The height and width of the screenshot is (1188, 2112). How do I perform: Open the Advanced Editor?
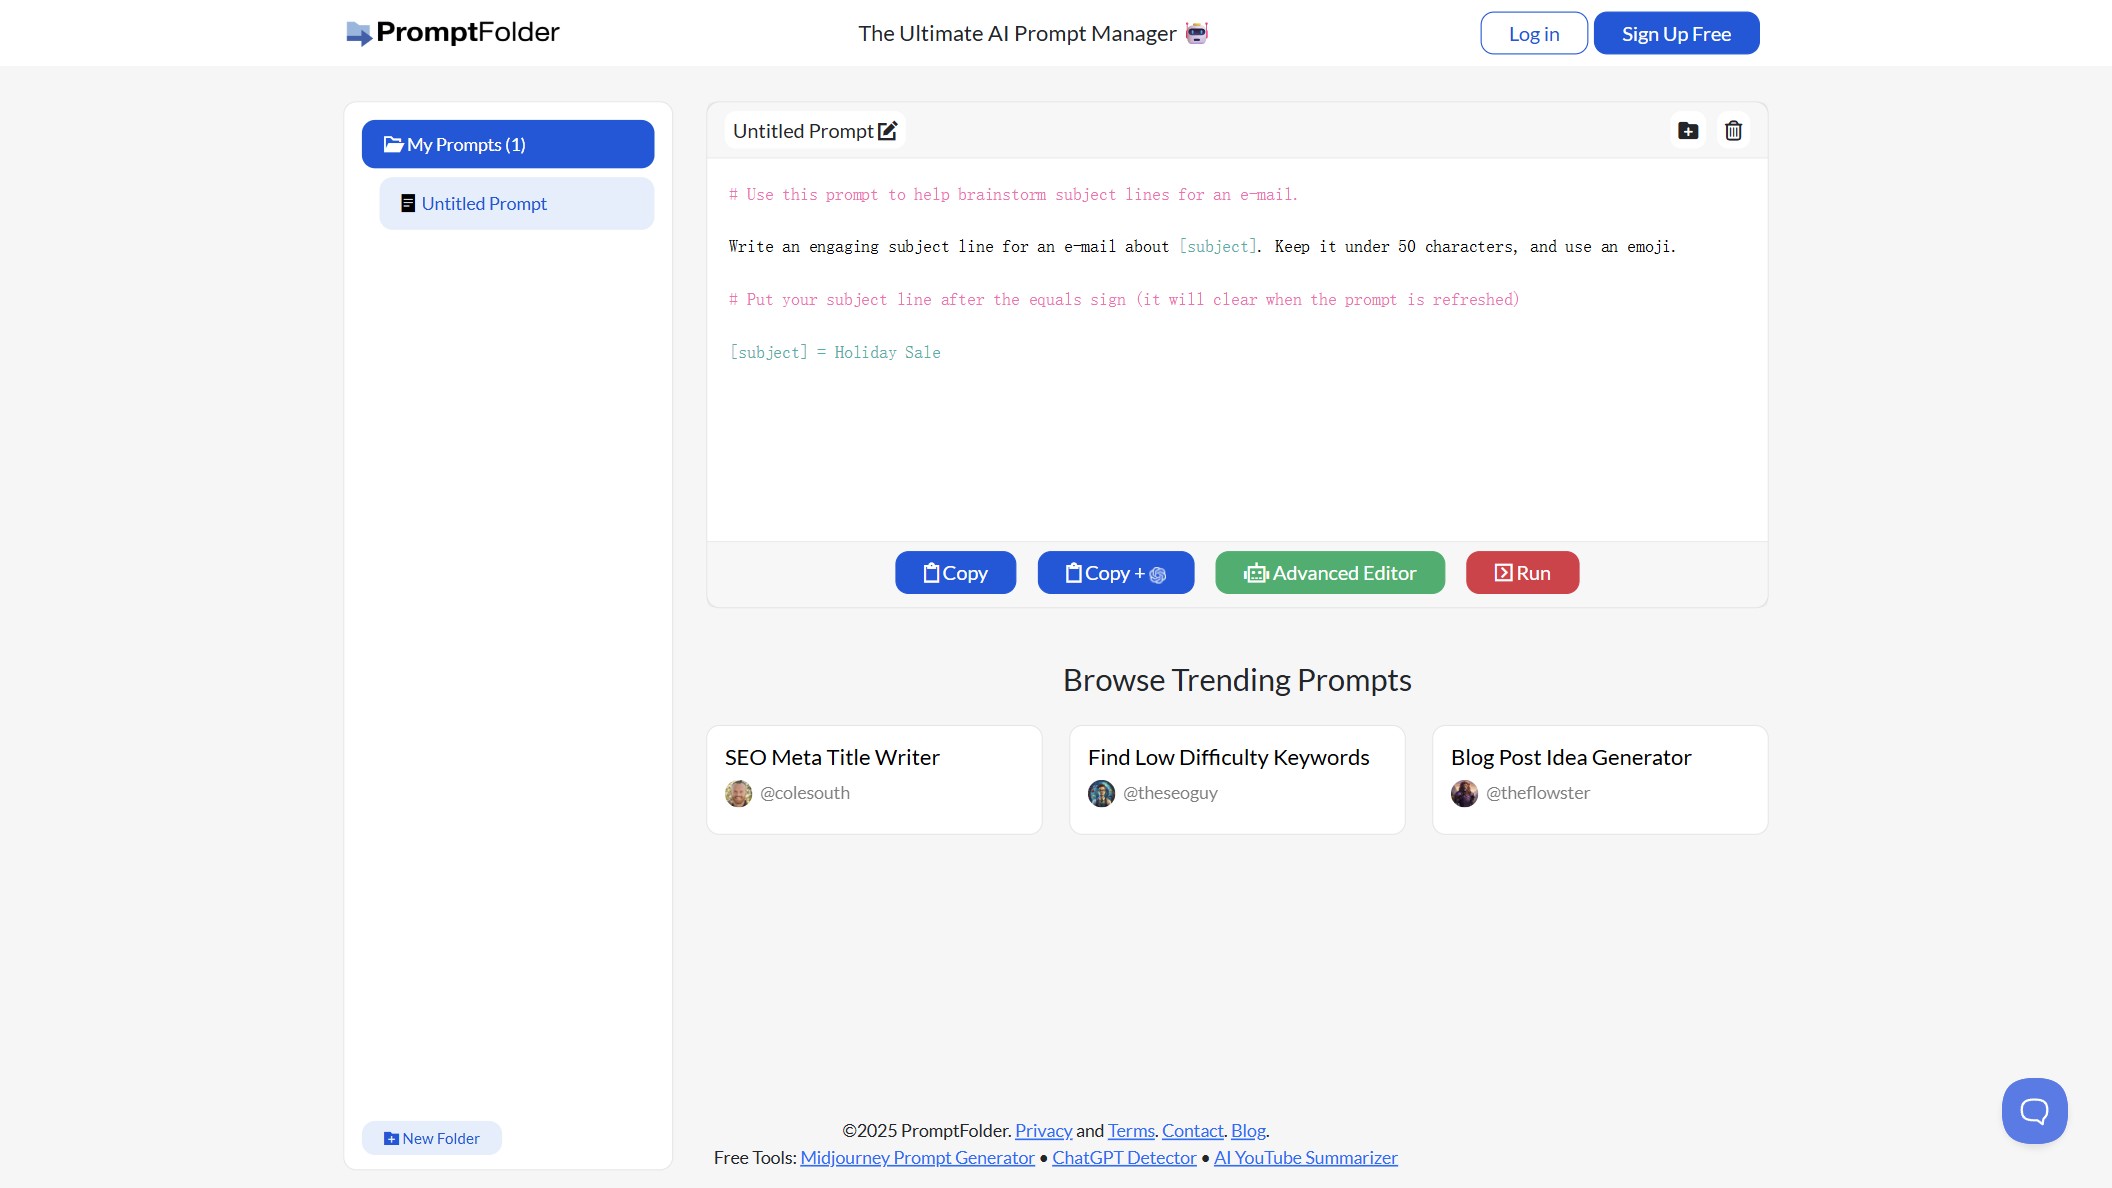(x=1330, y=573)
